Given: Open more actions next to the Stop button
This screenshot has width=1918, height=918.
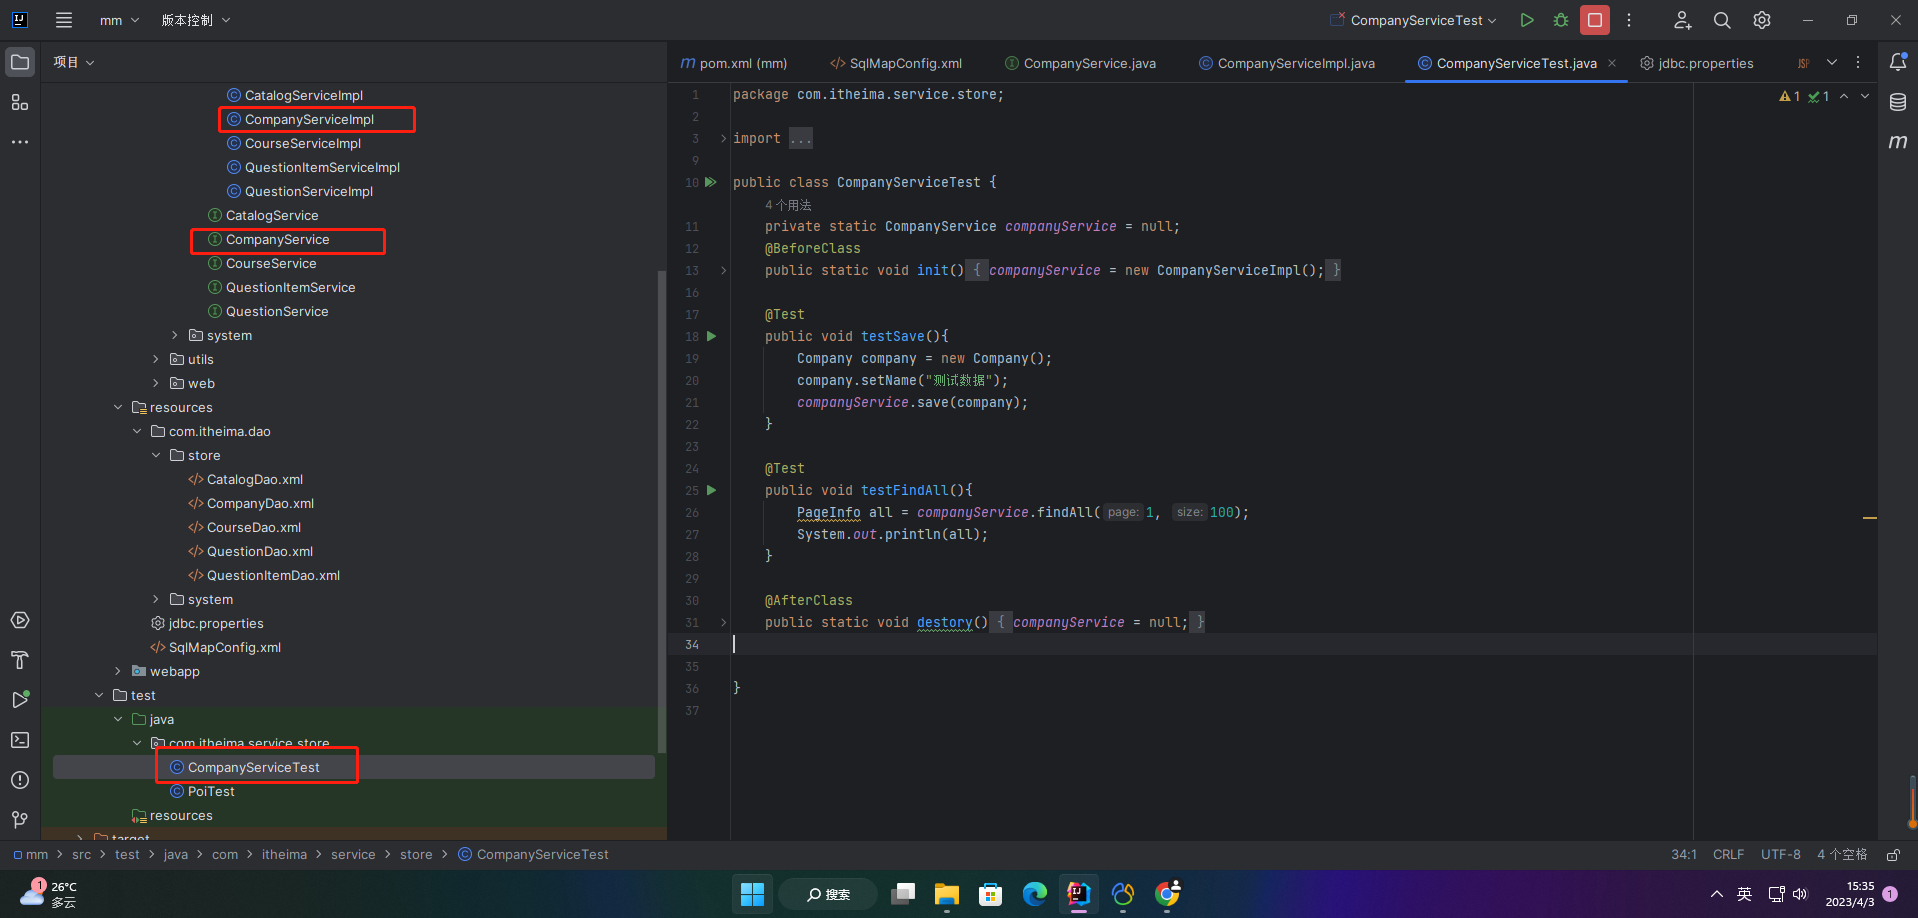Looking at the screenshot, I should (x=1629, y=20).
